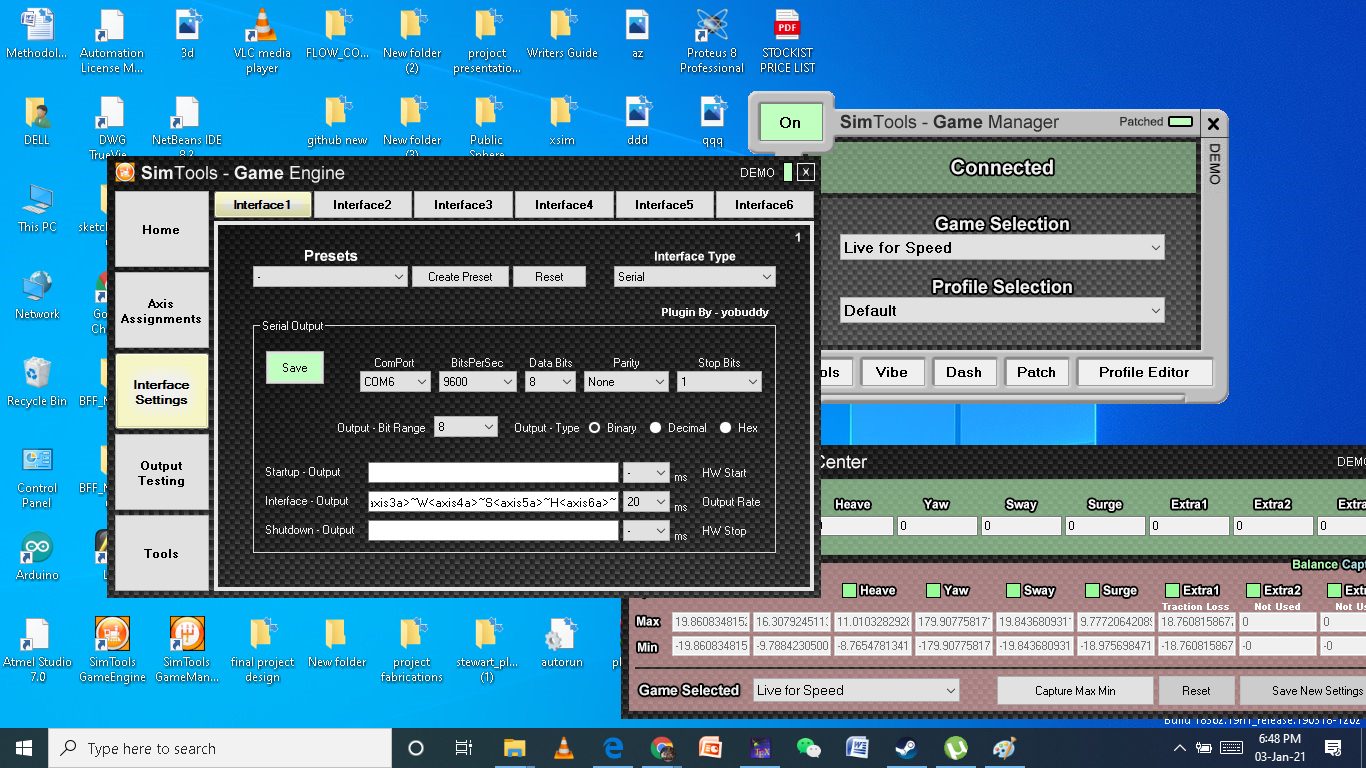Select Binary output type

click(595, 428)
